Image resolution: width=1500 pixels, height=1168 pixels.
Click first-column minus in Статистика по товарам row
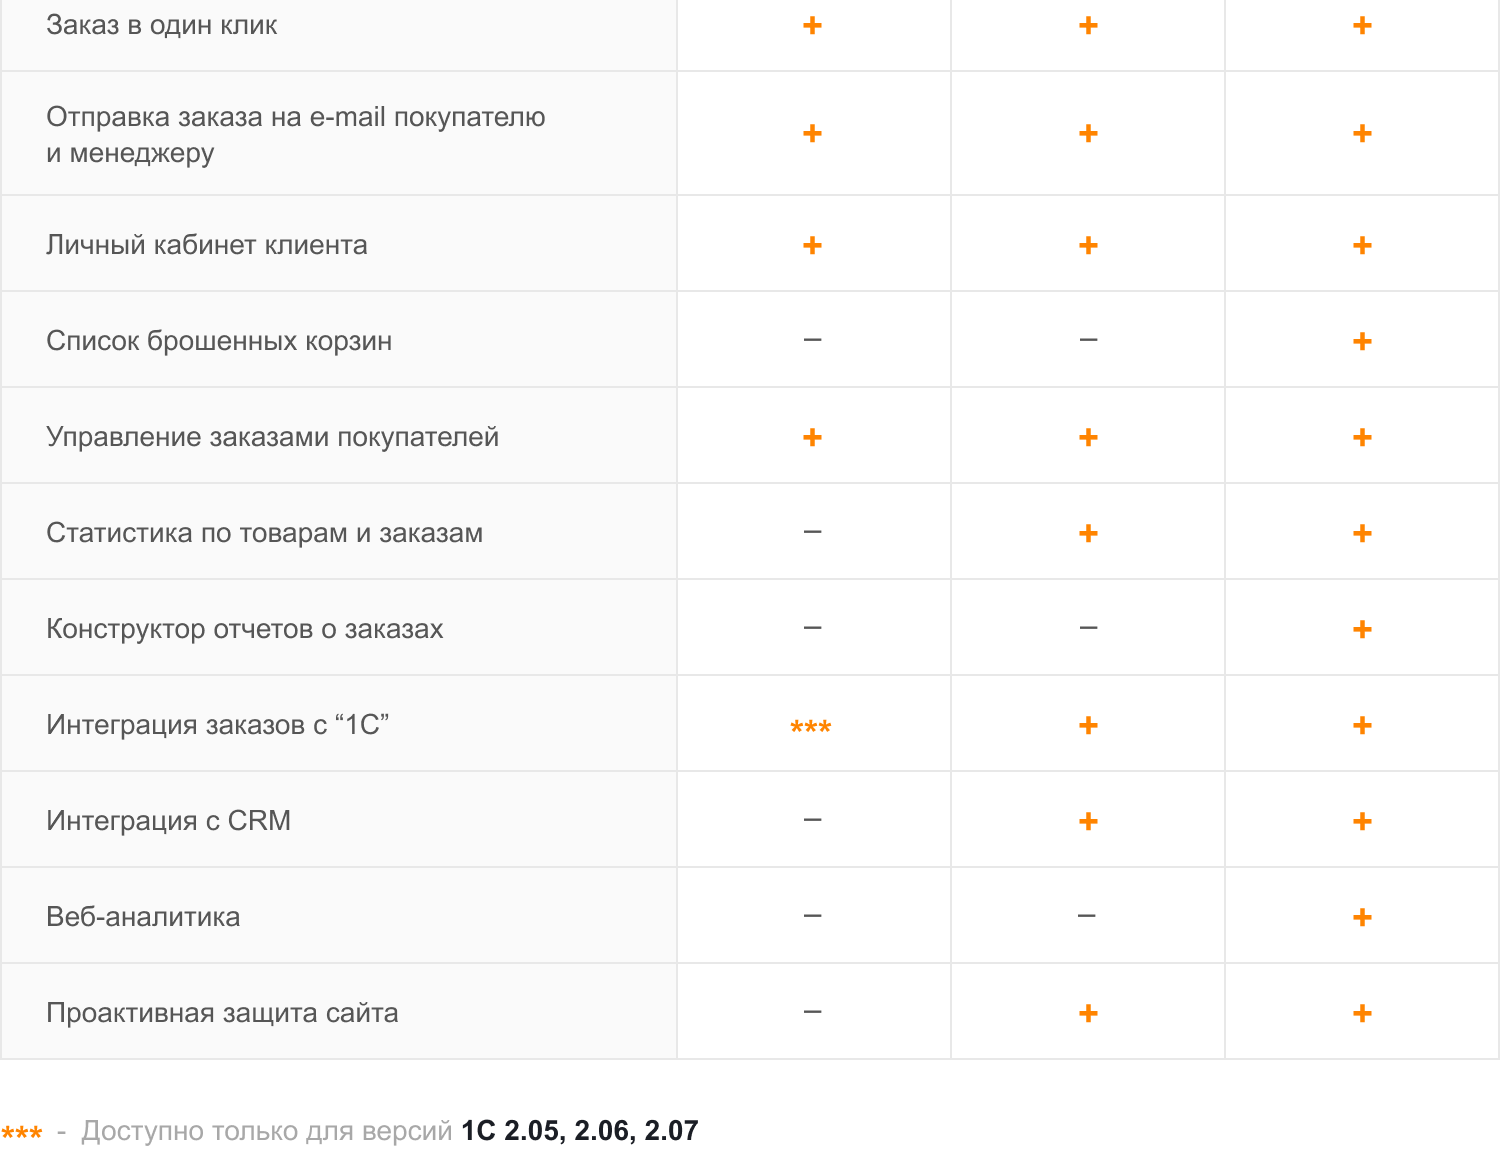click(x=812, y=532)
